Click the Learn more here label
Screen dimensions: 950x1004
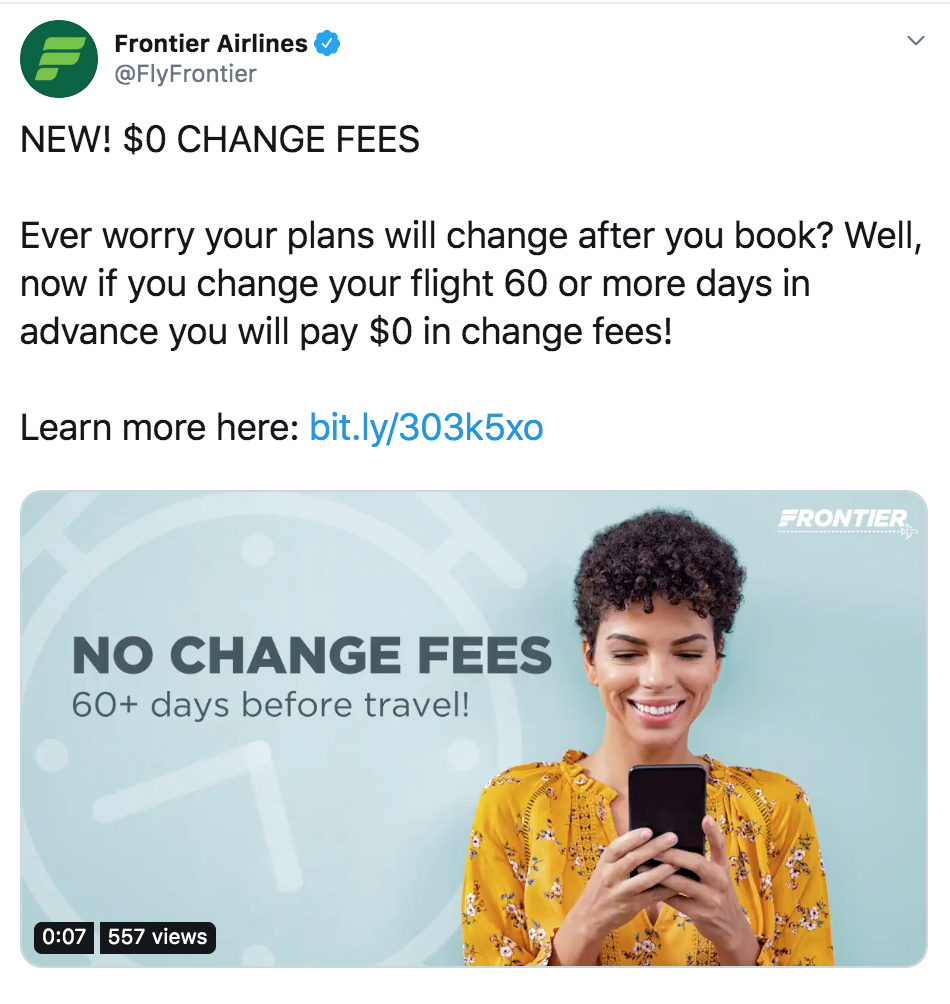coord(159,427)
